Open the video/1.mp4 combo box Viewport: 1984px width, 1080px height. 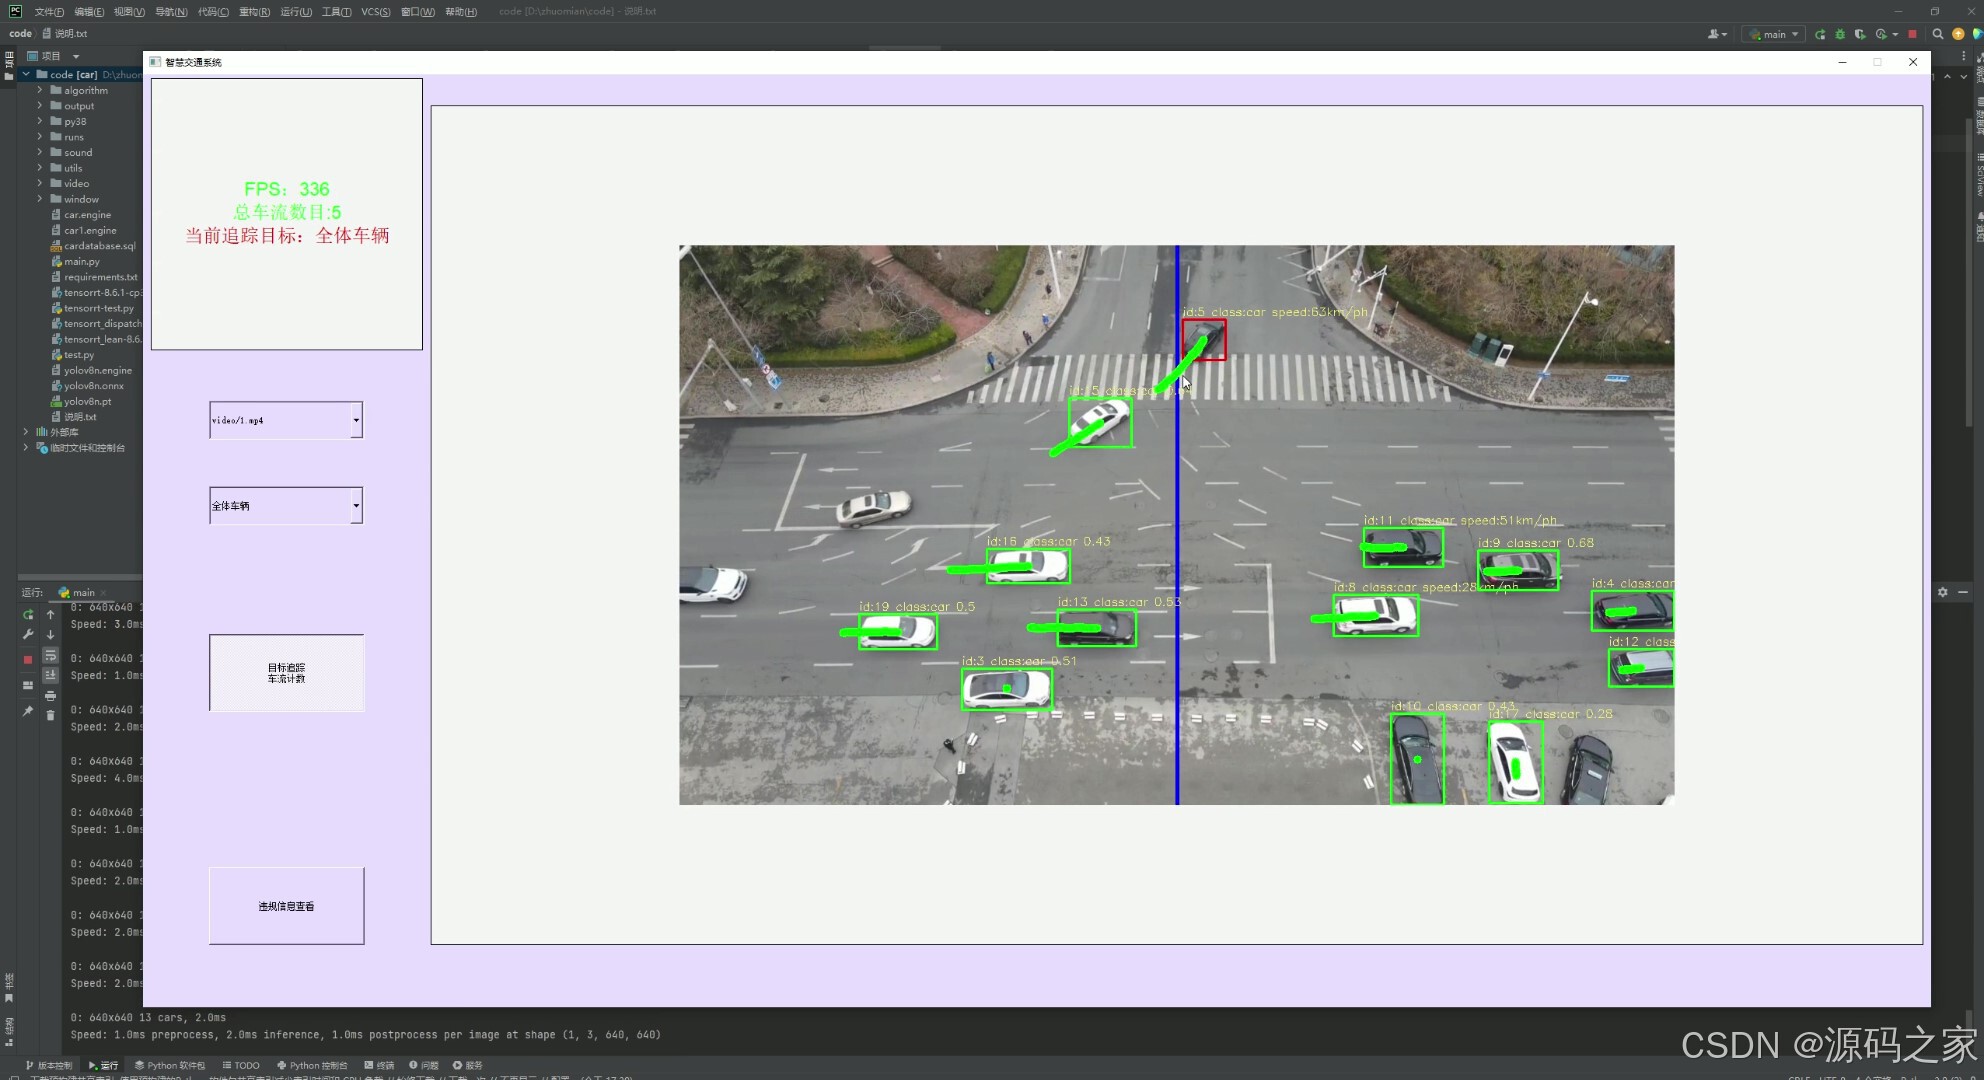286,420
